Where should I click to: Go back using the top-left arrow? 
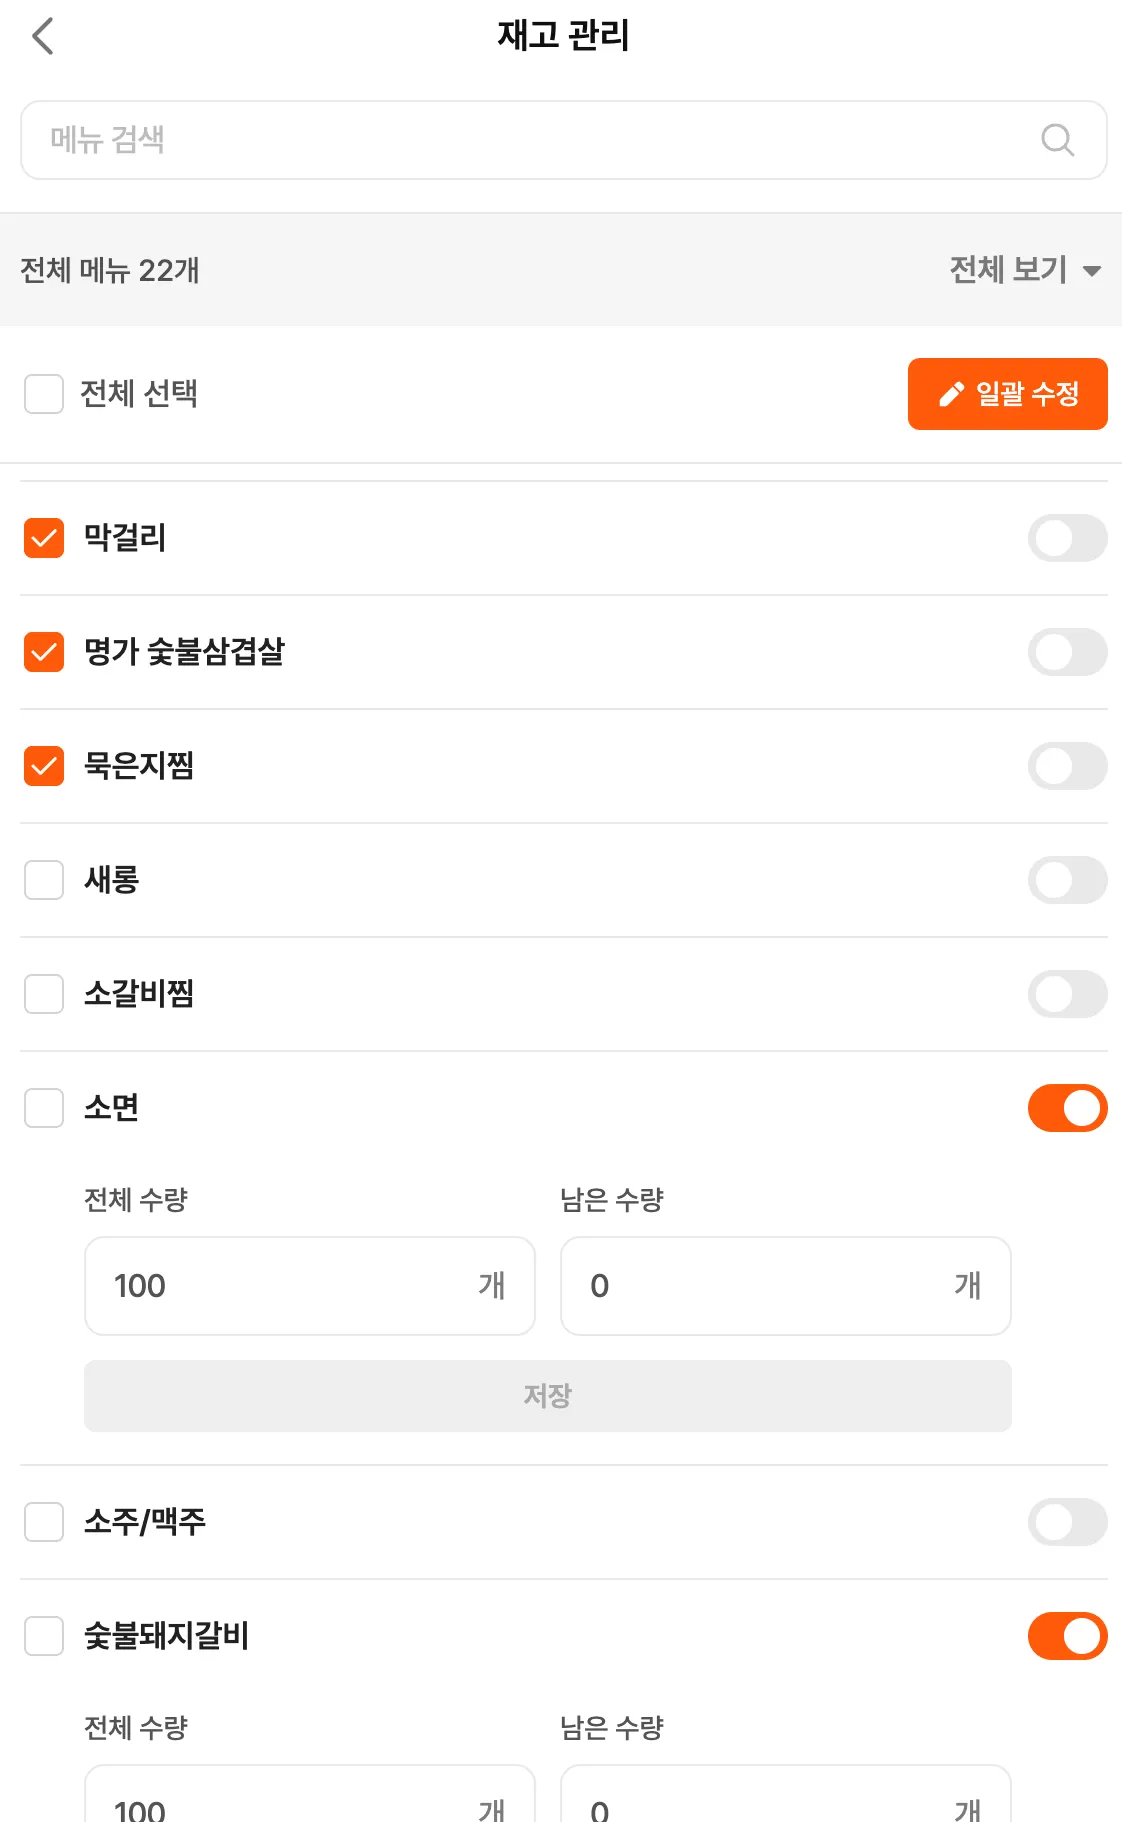point(43,37)
